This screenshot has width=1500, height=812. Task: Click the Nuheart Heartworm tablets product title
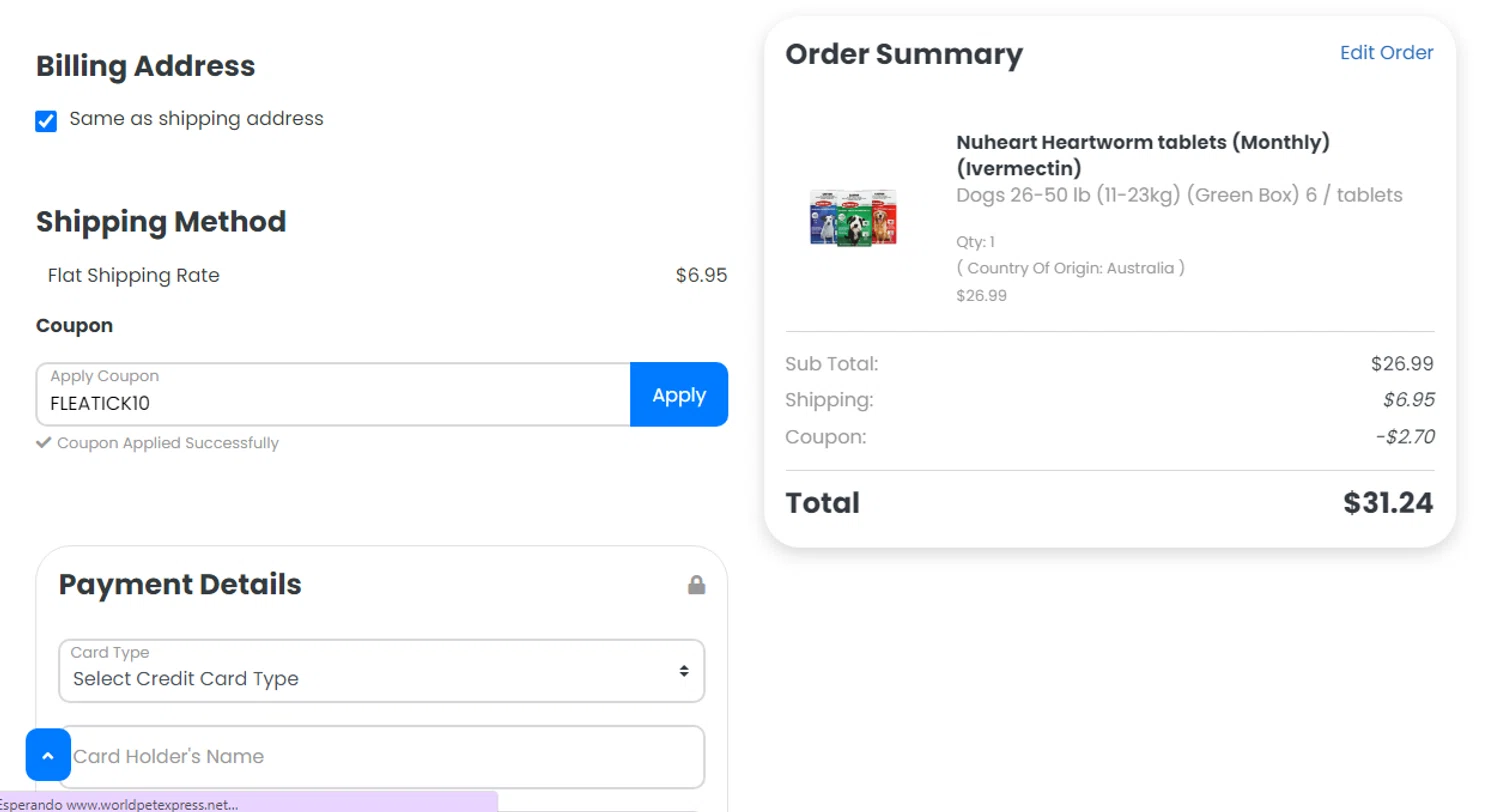pyautogui.click(x=1143, y=155)
